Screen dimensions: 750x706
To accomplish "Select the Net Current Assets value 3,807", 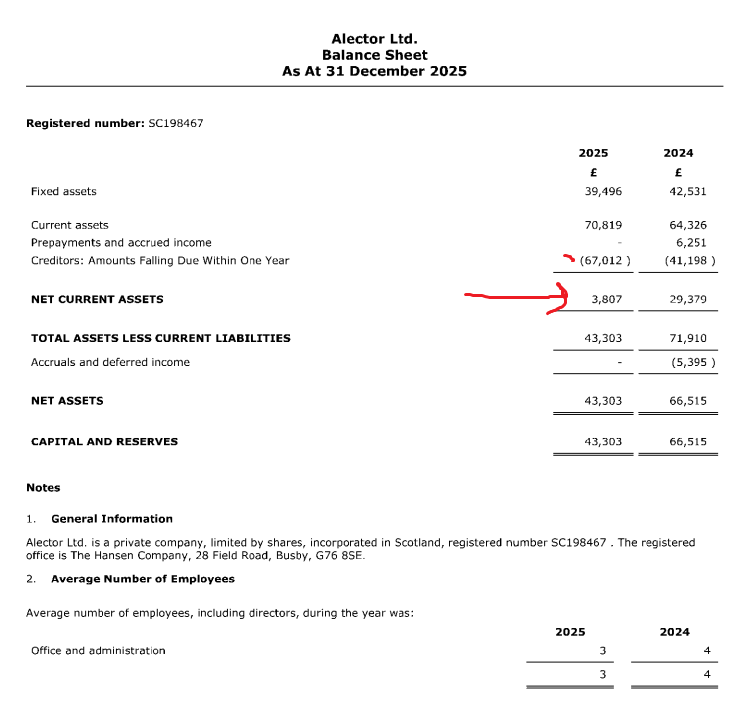I will [x=607, y=299].
